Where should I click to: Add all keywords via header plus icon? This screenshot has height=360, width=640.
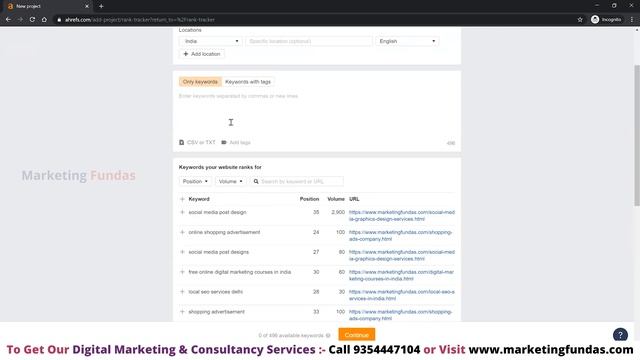click(182, 199)
